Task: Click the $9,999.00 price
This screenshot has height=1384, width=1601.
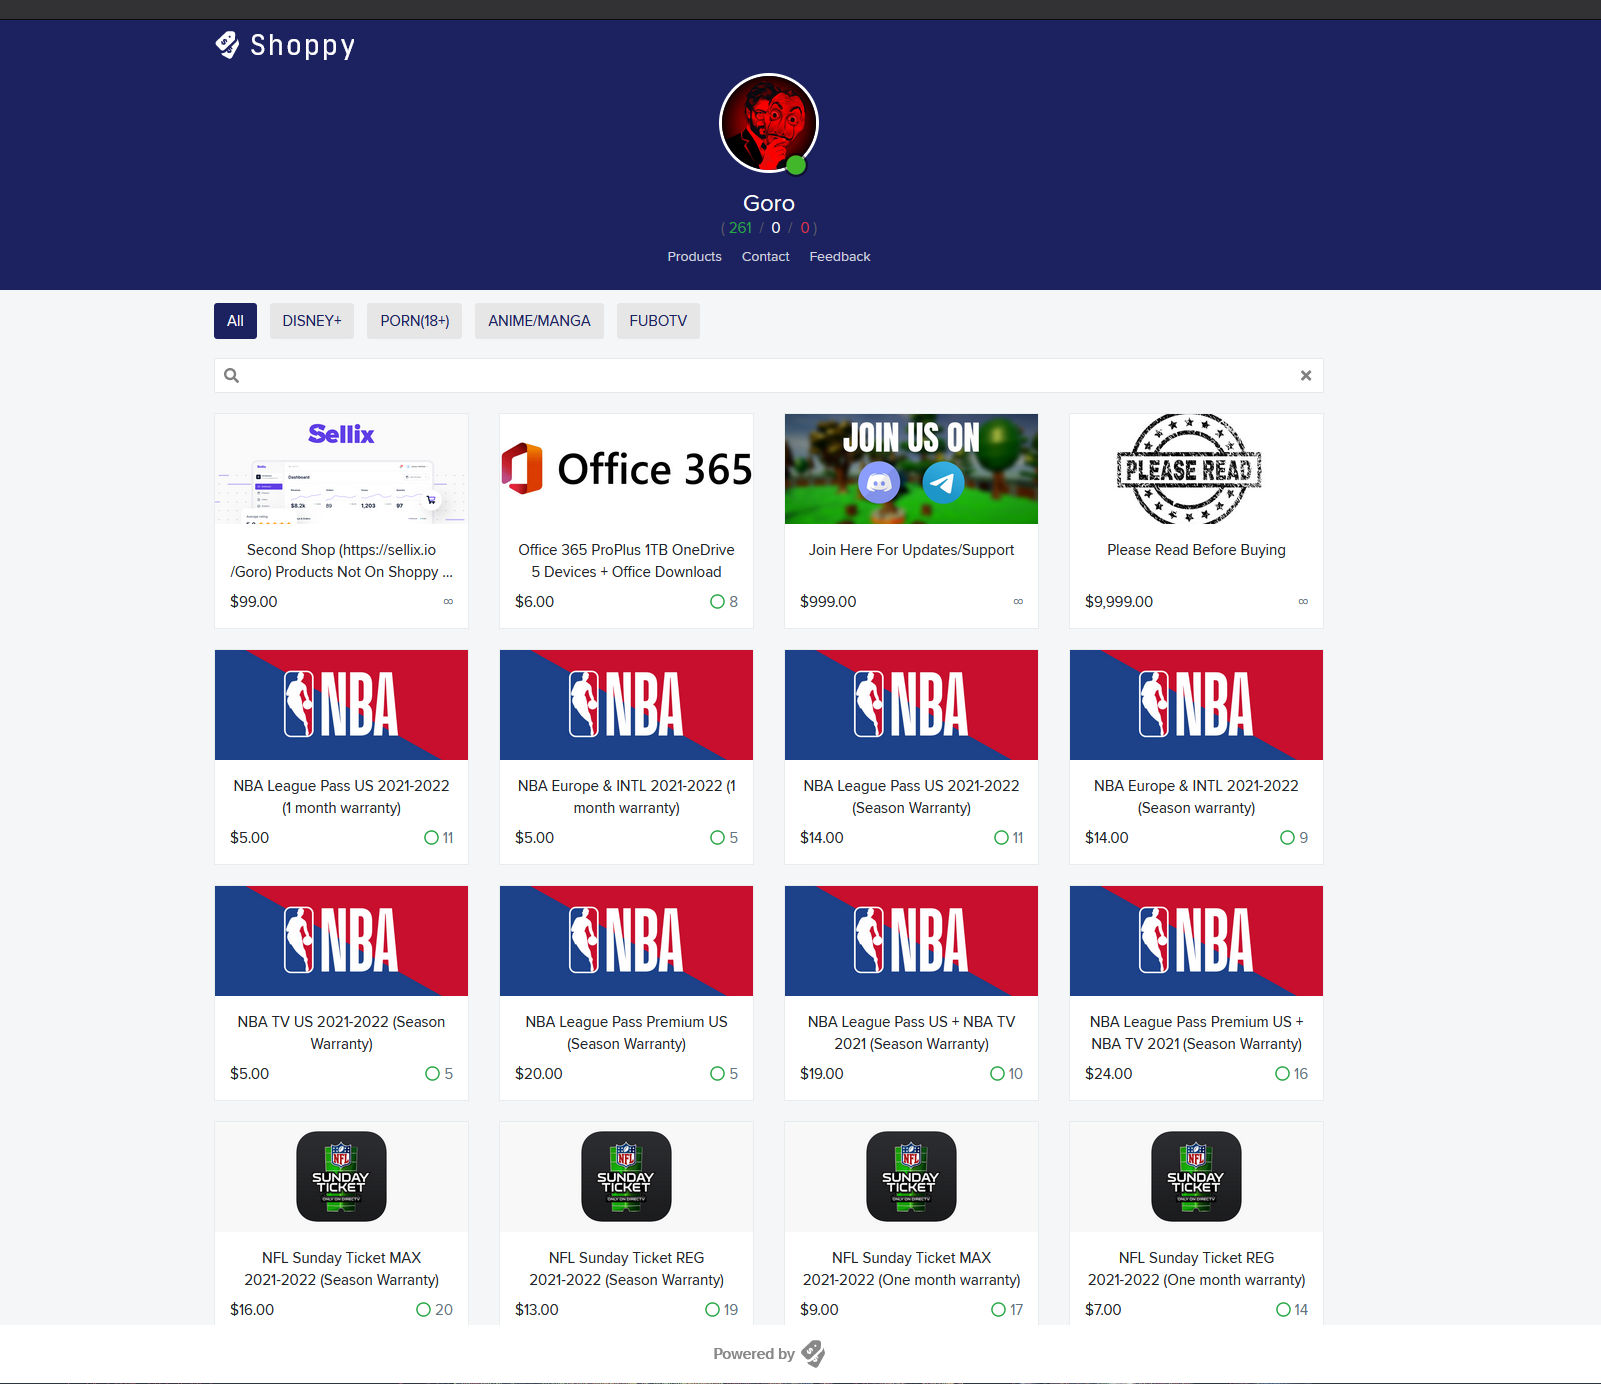Action: pos(1119,602)
